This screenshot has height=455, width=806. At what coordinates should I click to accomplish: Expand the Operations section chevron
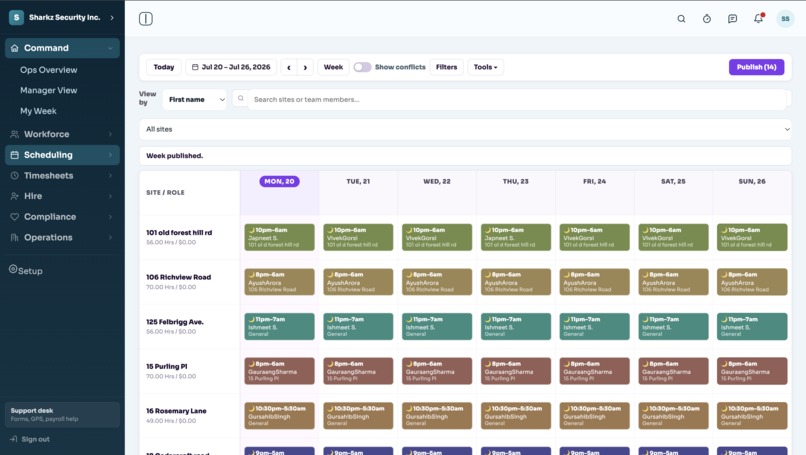[110, 238]
